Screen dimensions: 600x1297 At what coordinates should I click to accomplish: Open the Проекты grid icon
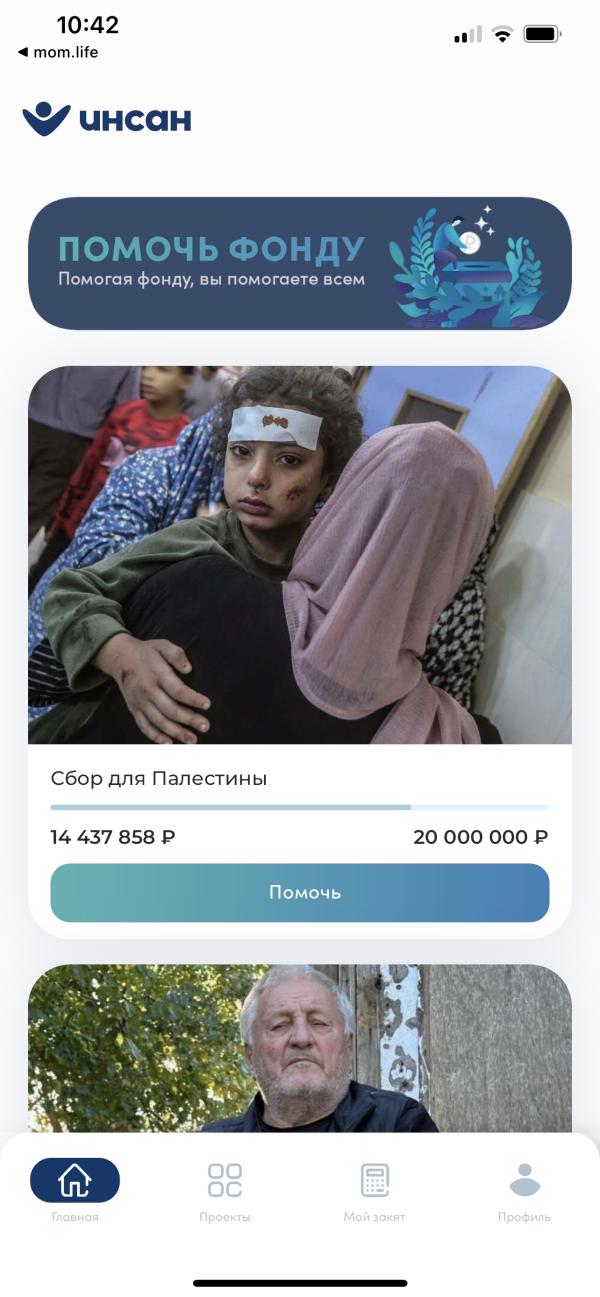click(x=225, y=1180)
